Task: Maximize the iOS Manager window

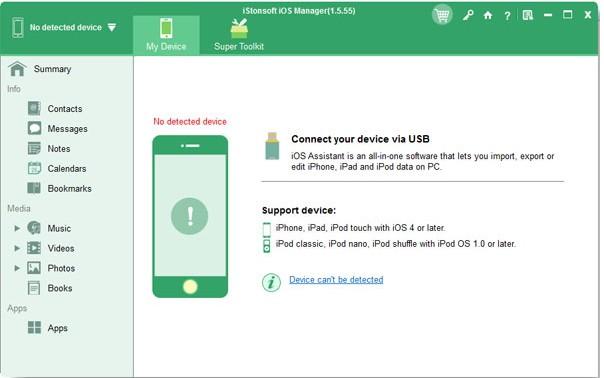Action: [x=567, y=15]
